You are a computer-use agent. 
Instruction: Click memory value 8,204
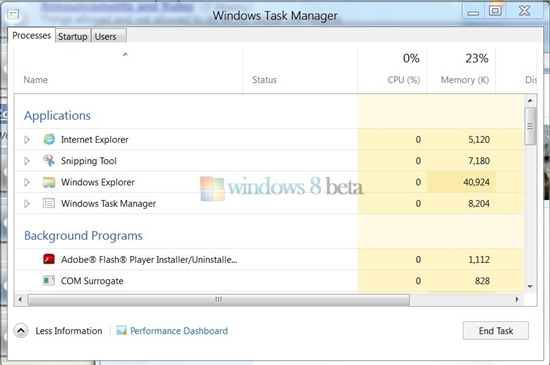coord(479,204)
